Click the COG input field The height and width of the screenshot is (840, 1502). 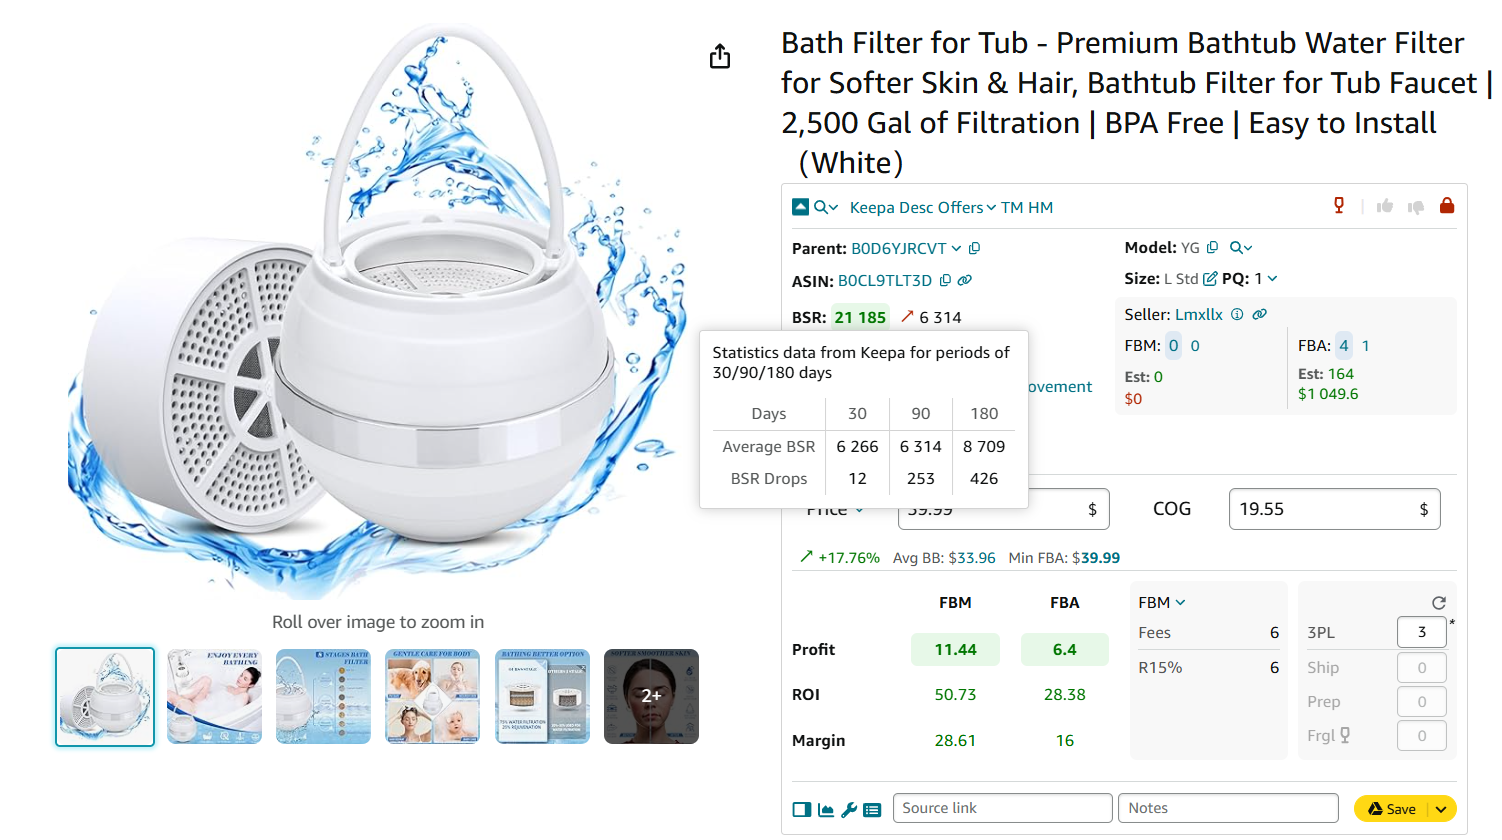(x=1320, y=509)
